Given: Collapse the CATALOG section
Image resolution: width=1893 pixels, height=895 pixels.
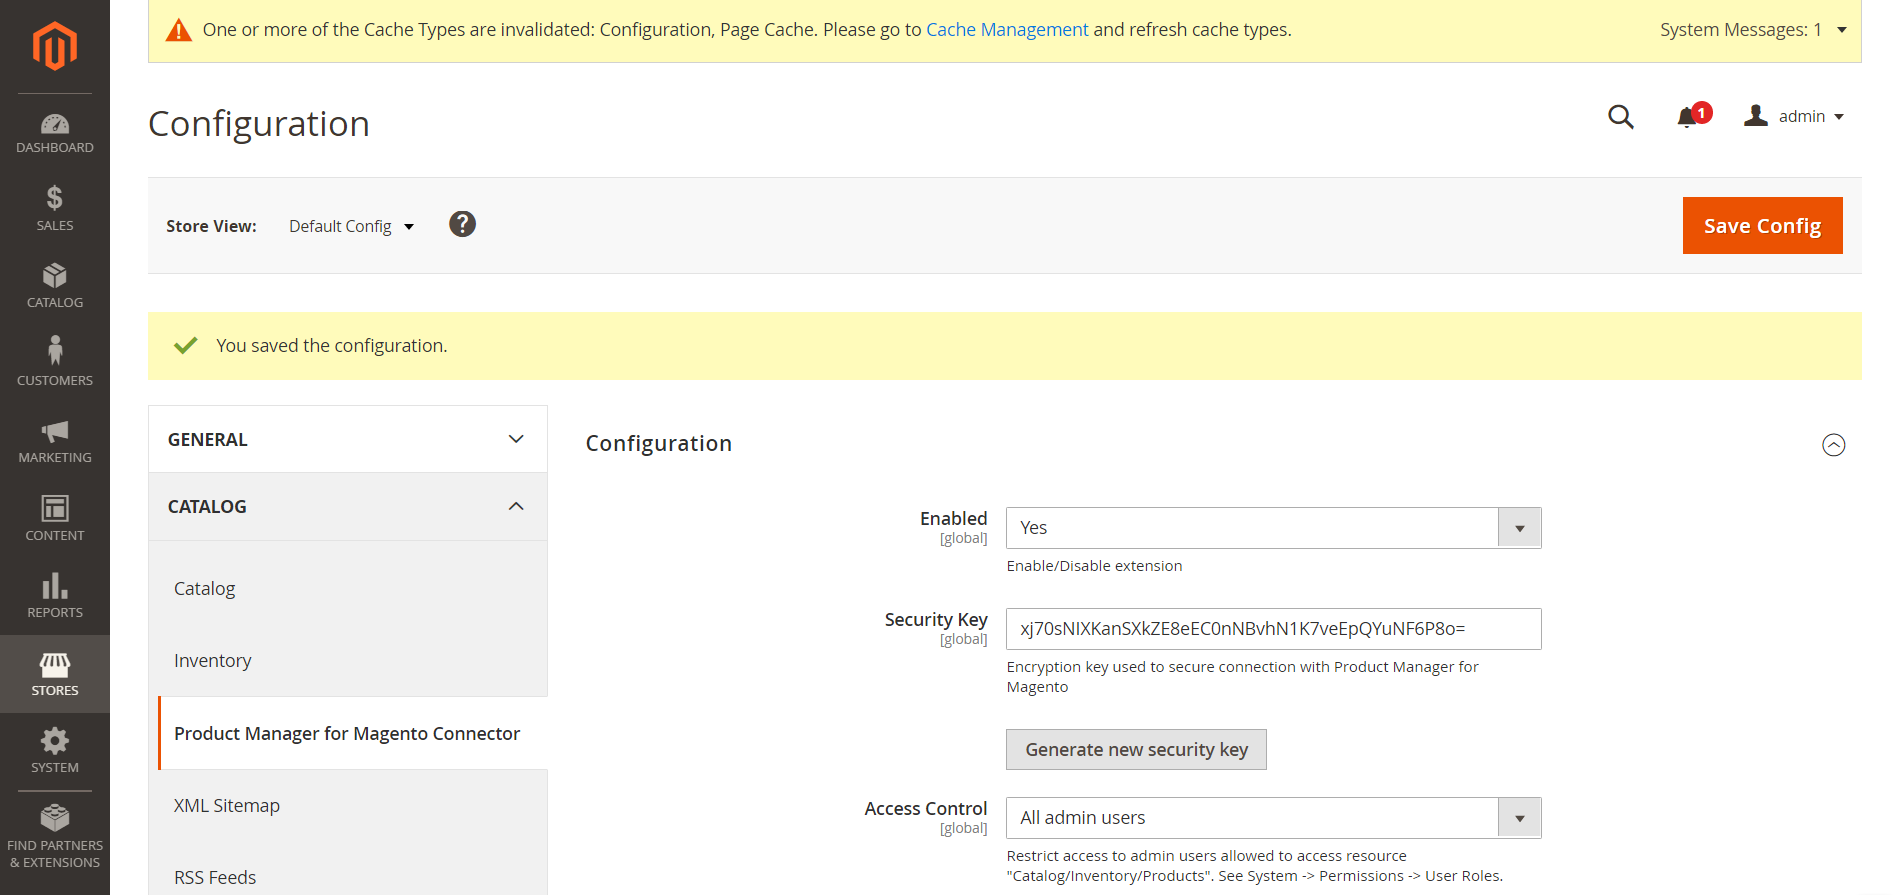Looking at the screenshot, I should pyautogui.click(x=347, y=507).
